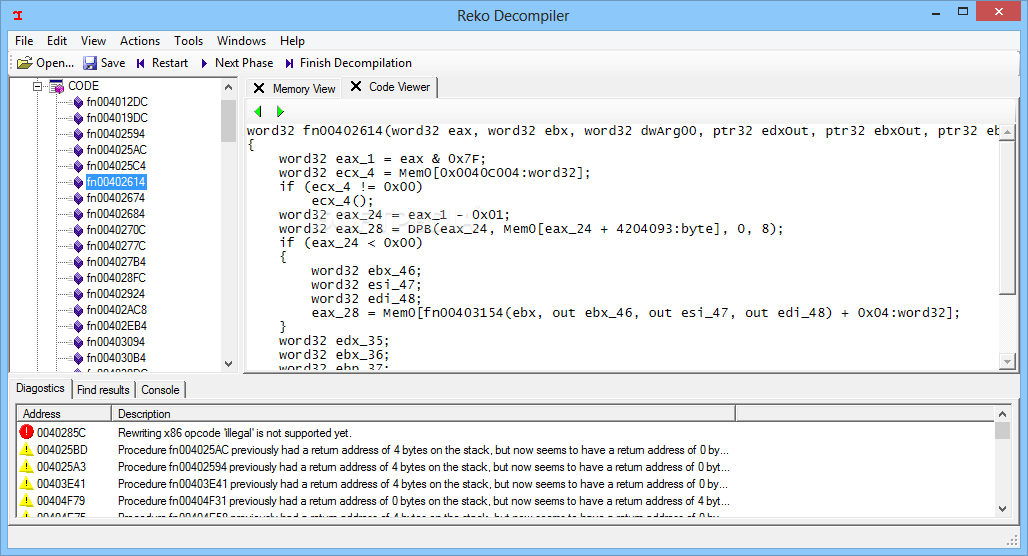1028x556 pixels.
Task: Select fn004028FC in the tree
Action: 116,278
